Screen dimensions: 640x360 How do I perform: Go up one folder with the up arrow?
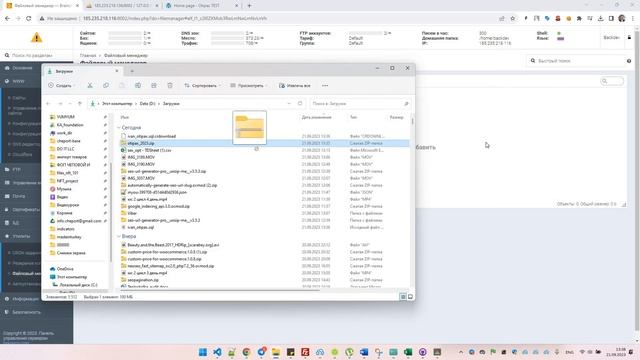tap(80, 104)
